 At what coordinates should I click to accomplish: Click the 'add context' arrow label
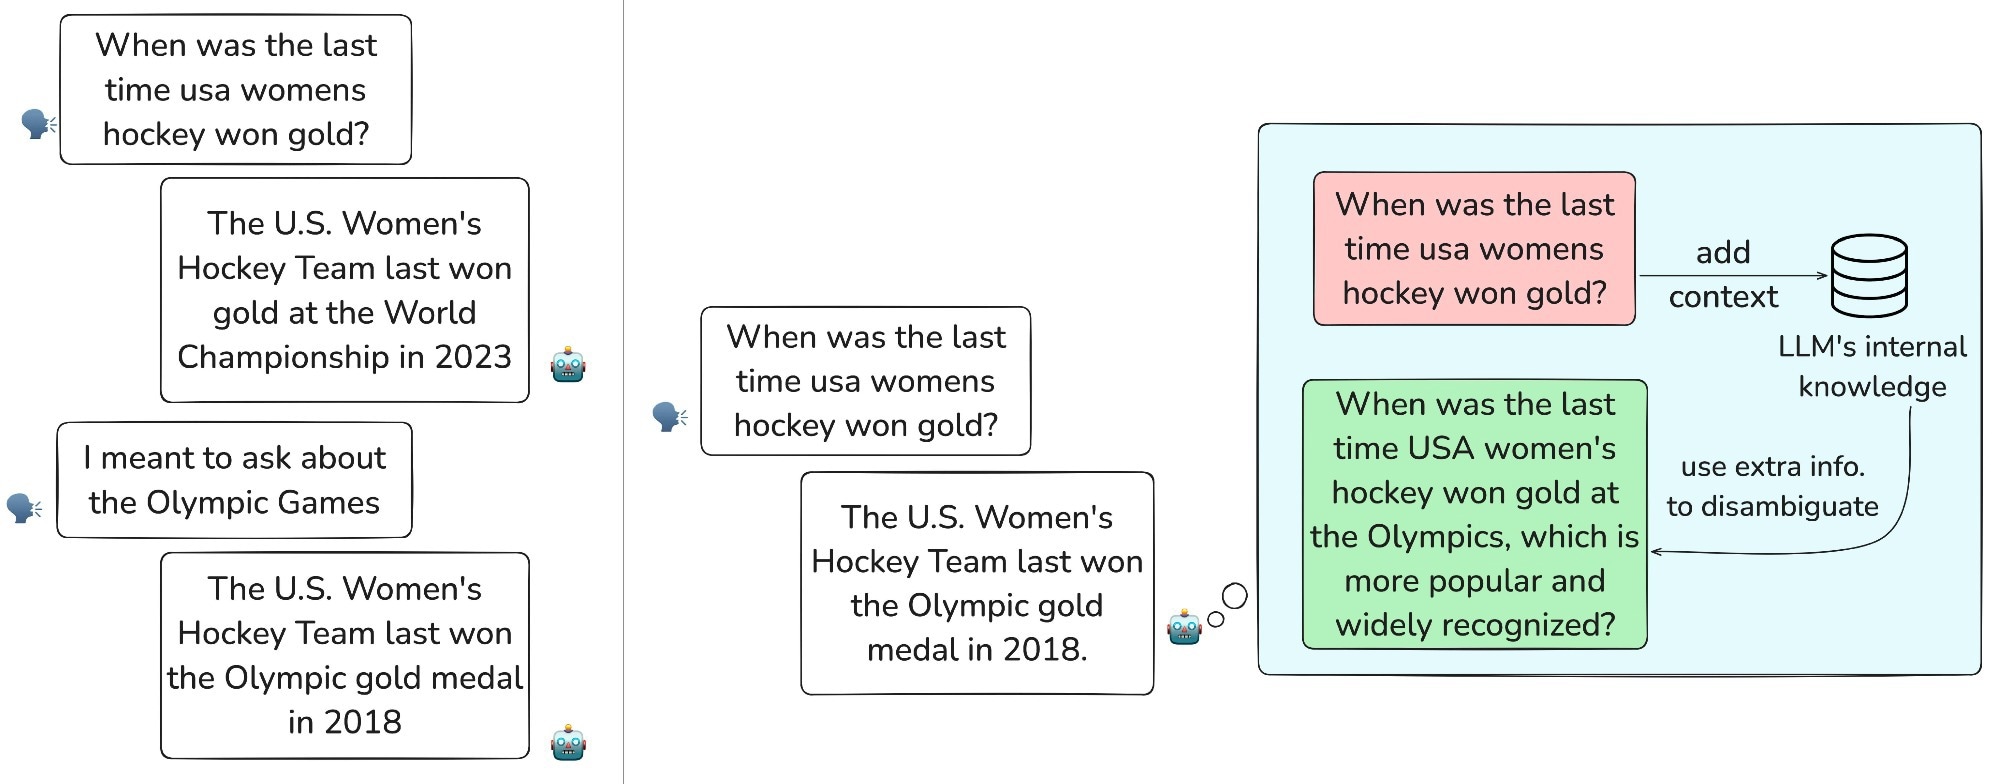1723,274
